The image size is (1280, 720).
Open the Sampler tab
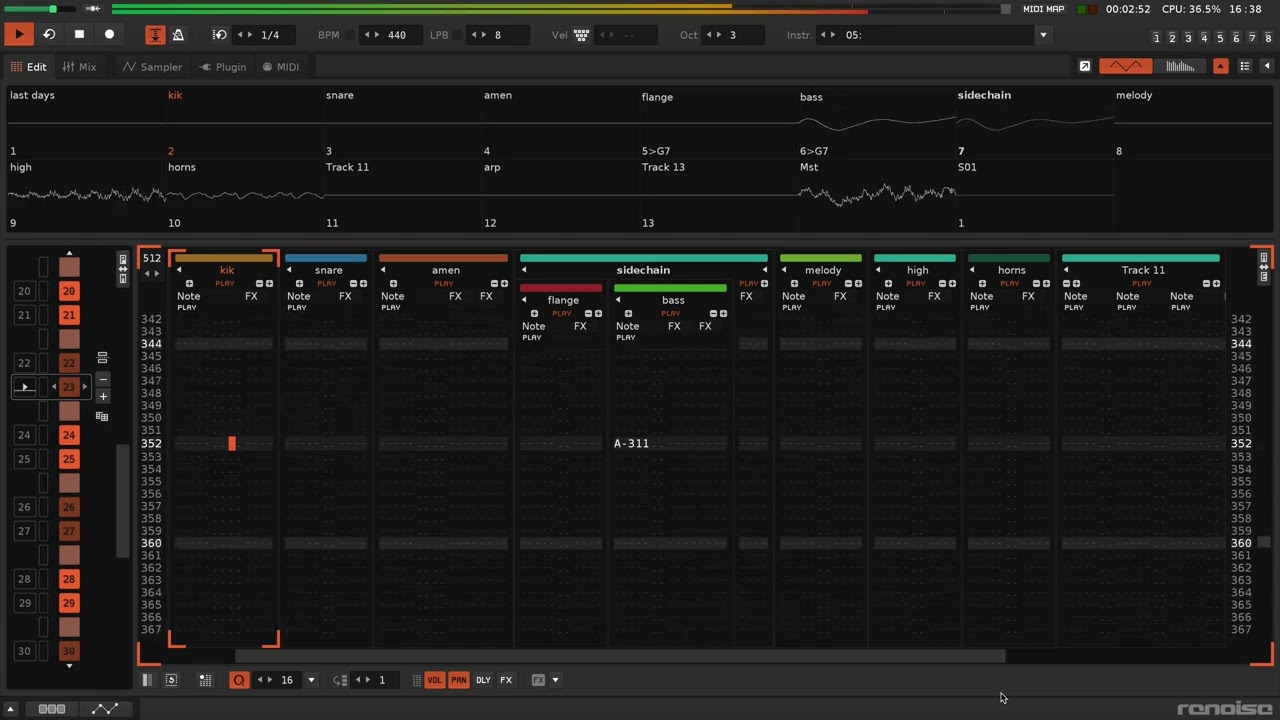(x=152, y=67)
